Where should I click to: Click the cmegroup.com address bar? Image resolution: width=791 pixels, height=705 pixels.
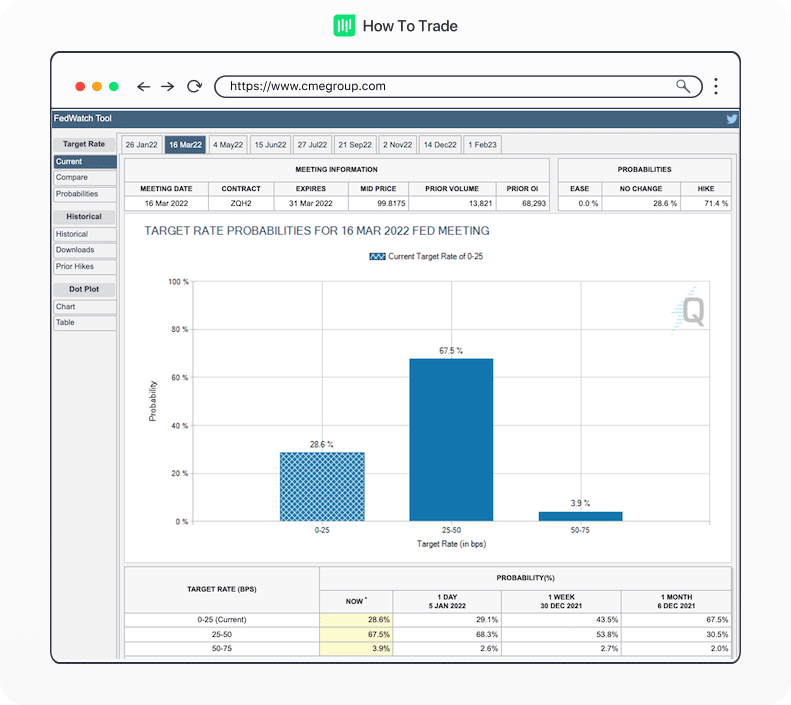440,87
